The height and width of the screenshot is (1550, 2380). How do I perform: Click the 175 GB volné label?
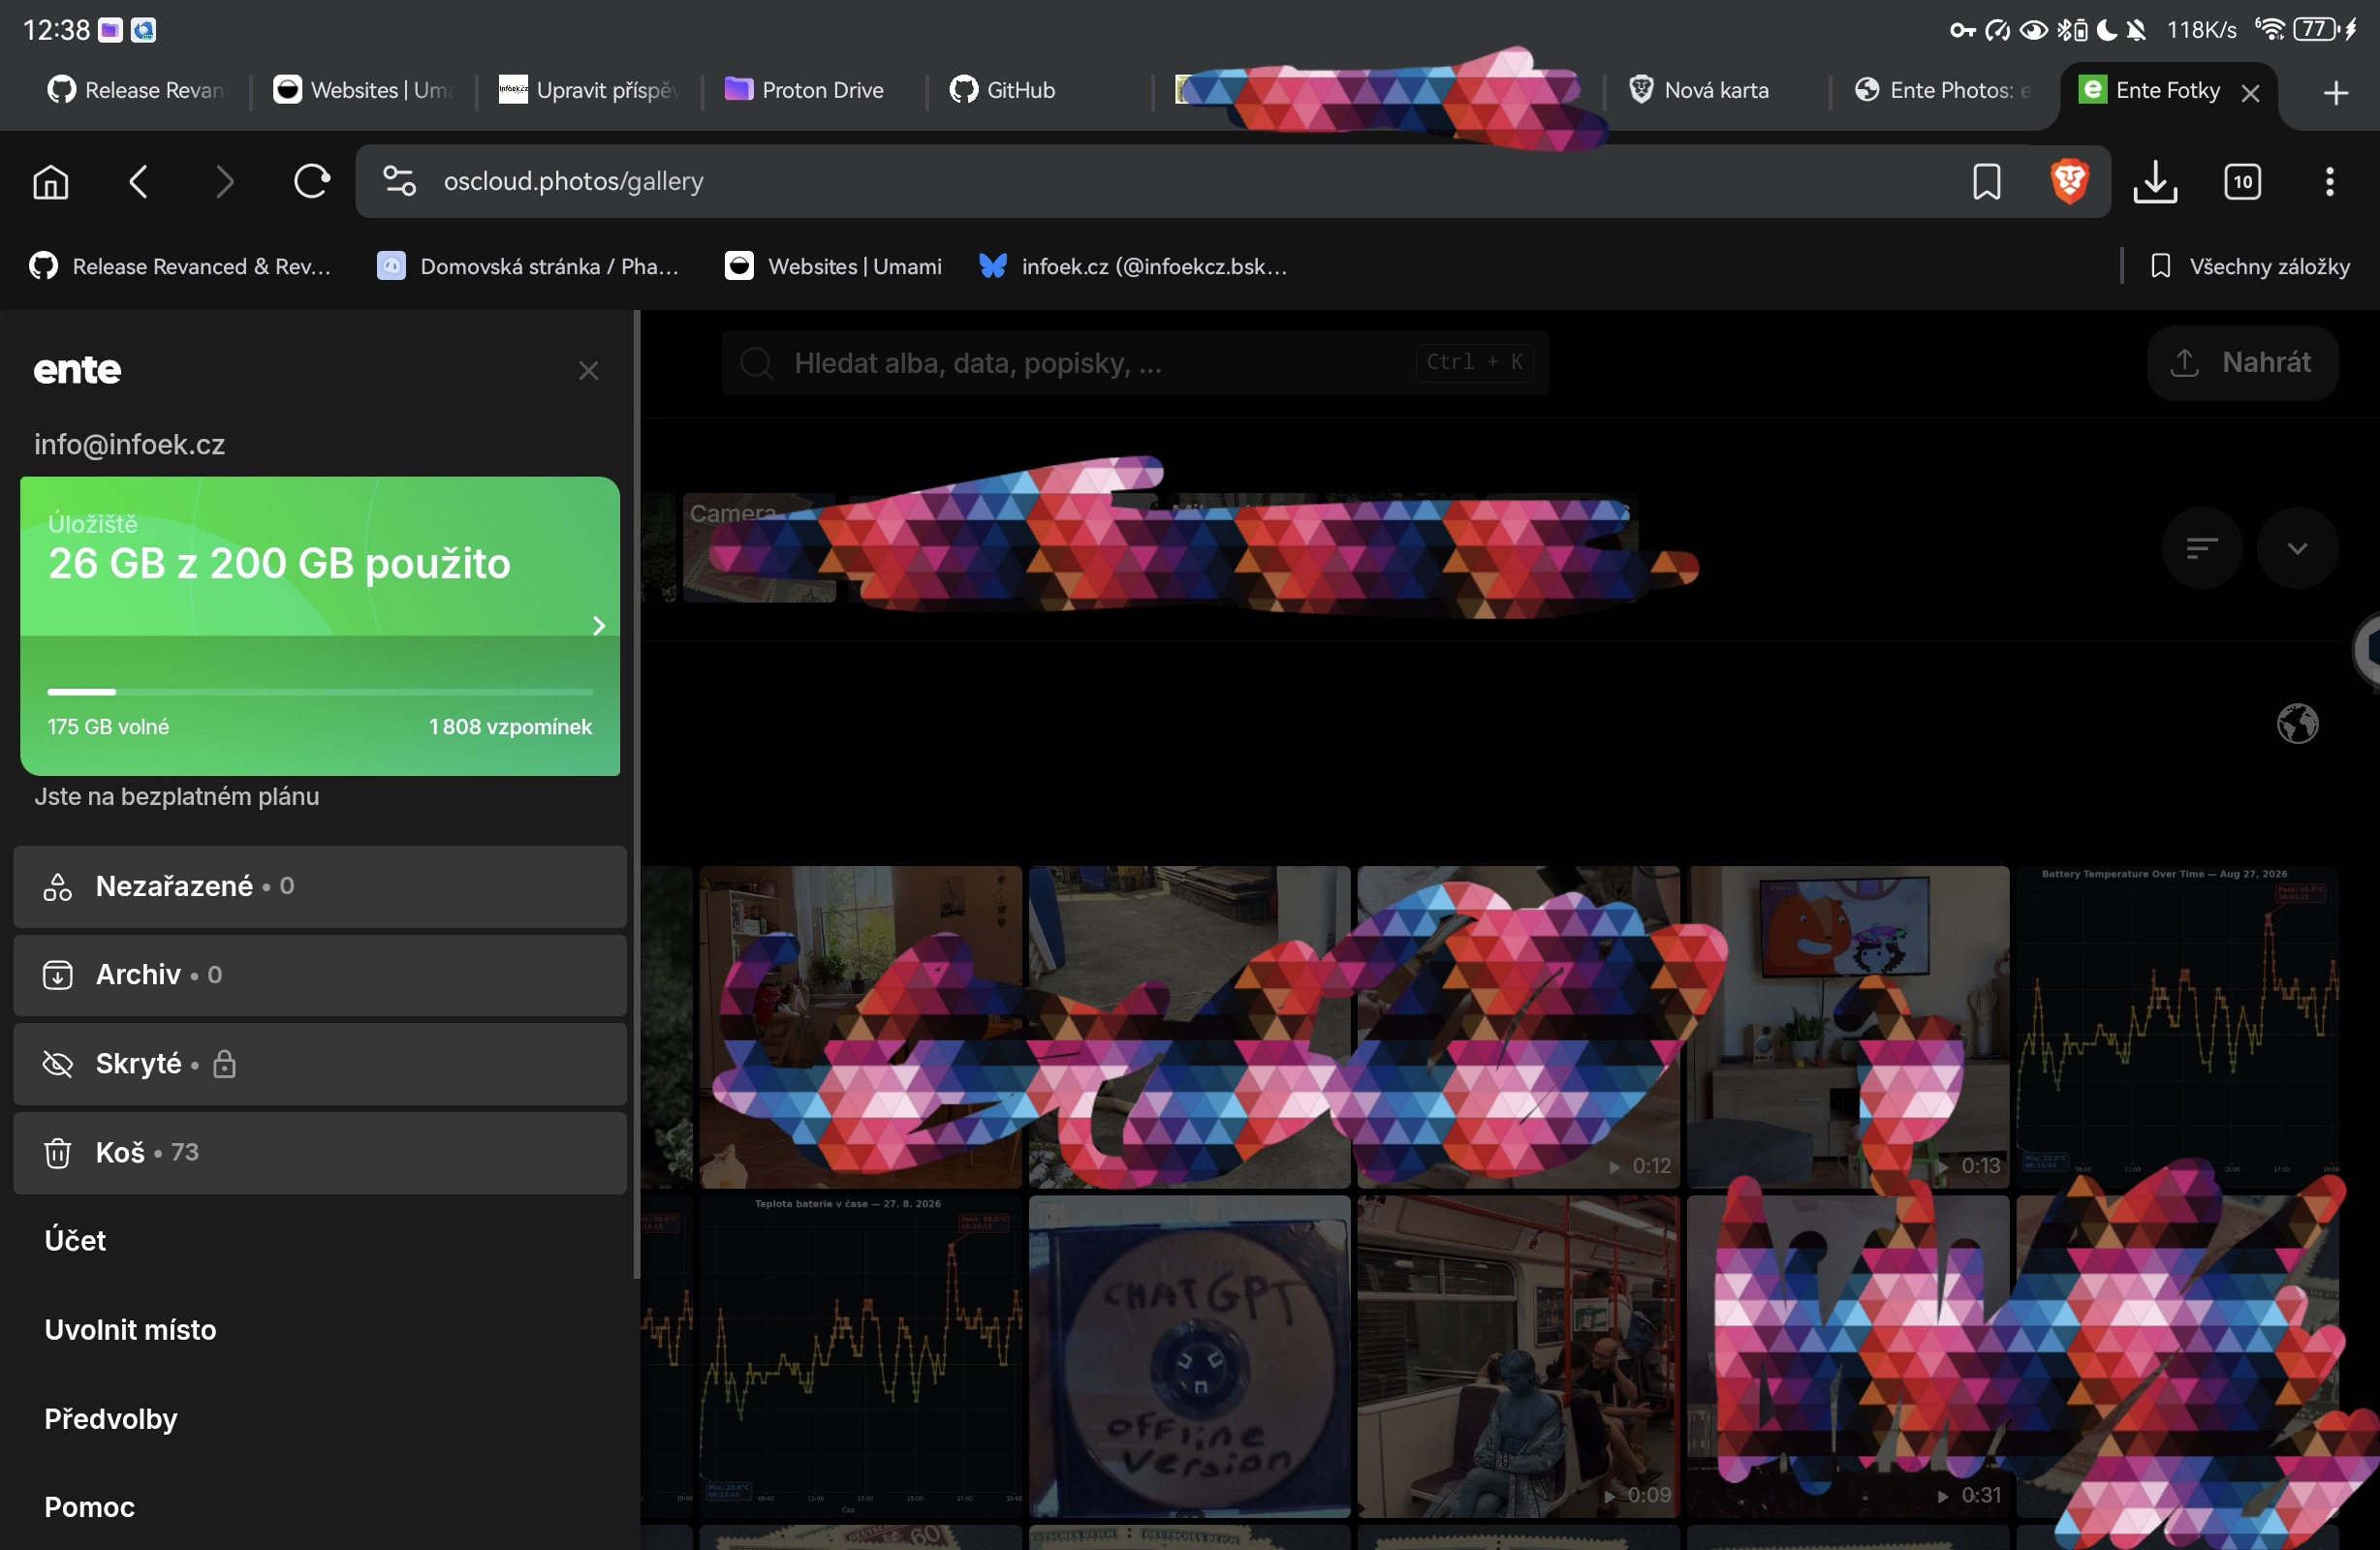tap(108, 727)
